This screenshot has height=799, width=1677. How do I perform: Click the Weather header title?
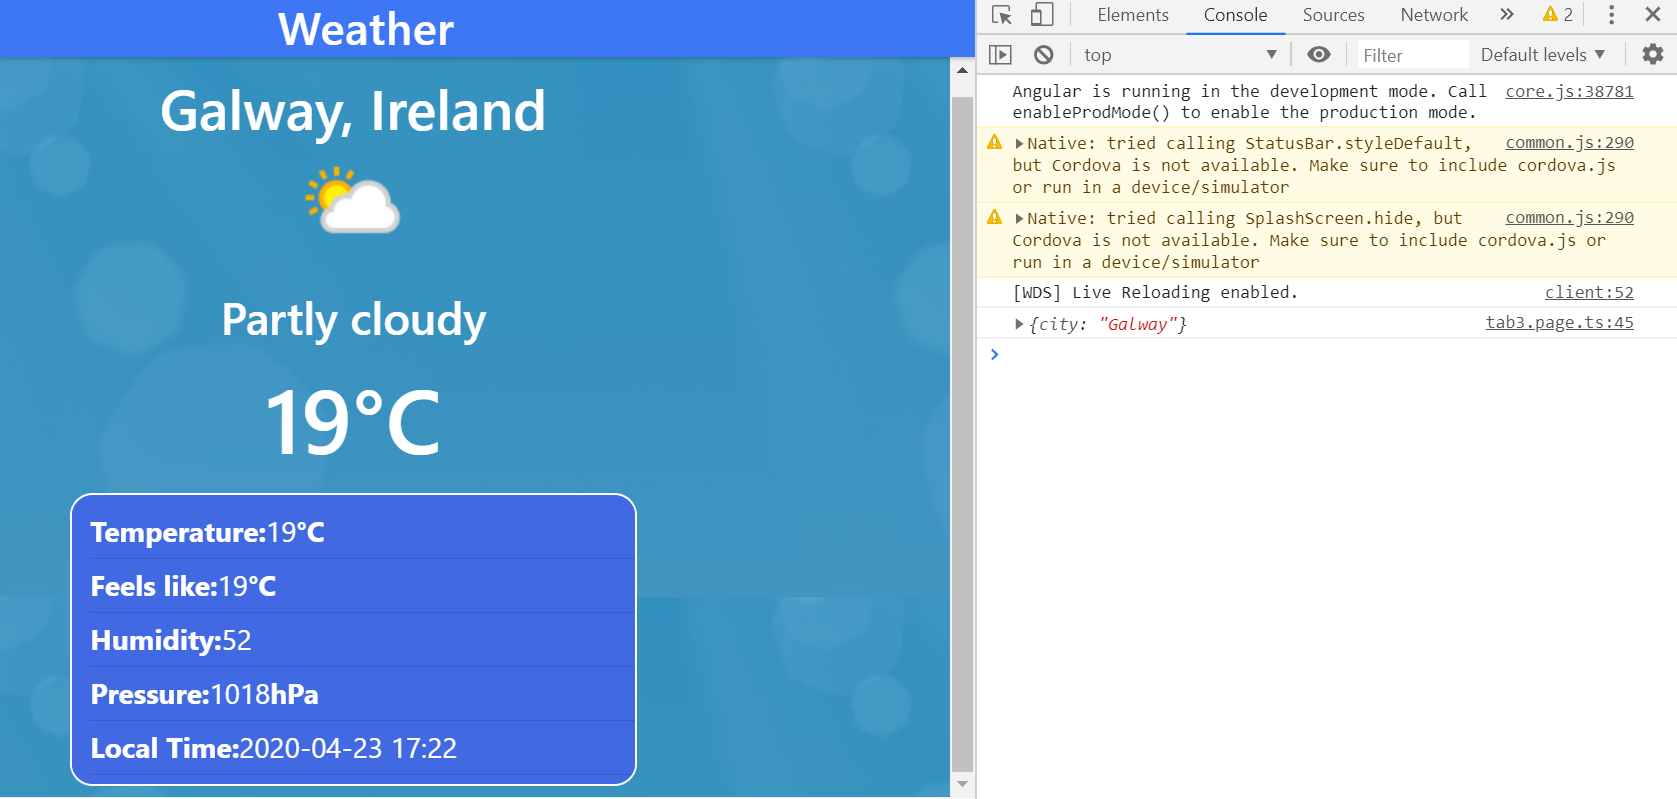pos(366,29)
